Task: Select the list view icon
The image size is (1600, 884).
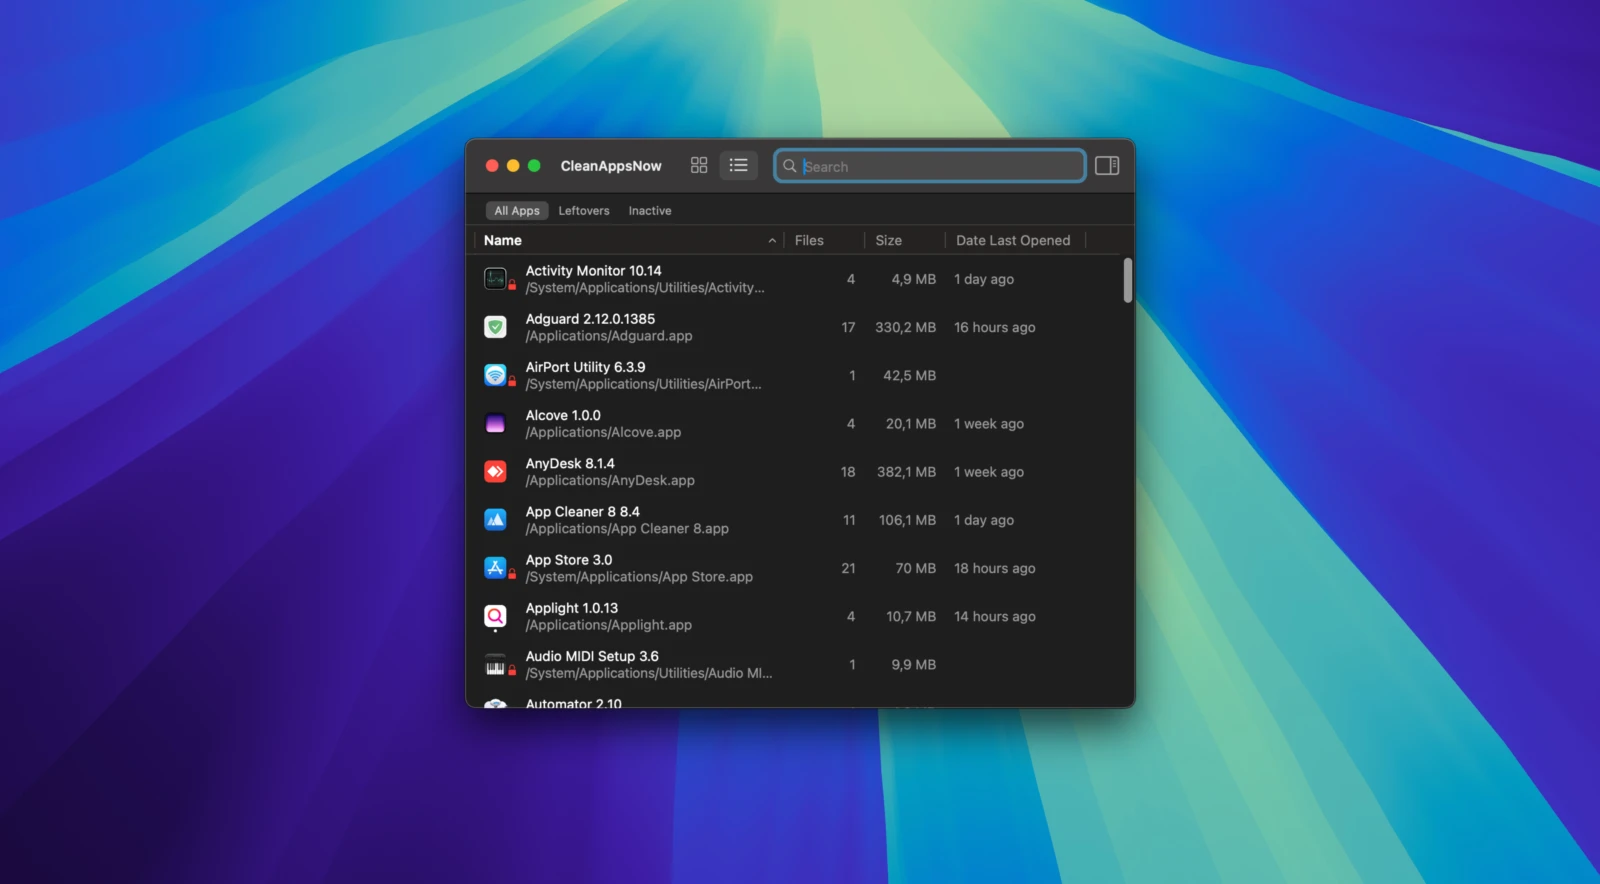Action: click(738, 165)
